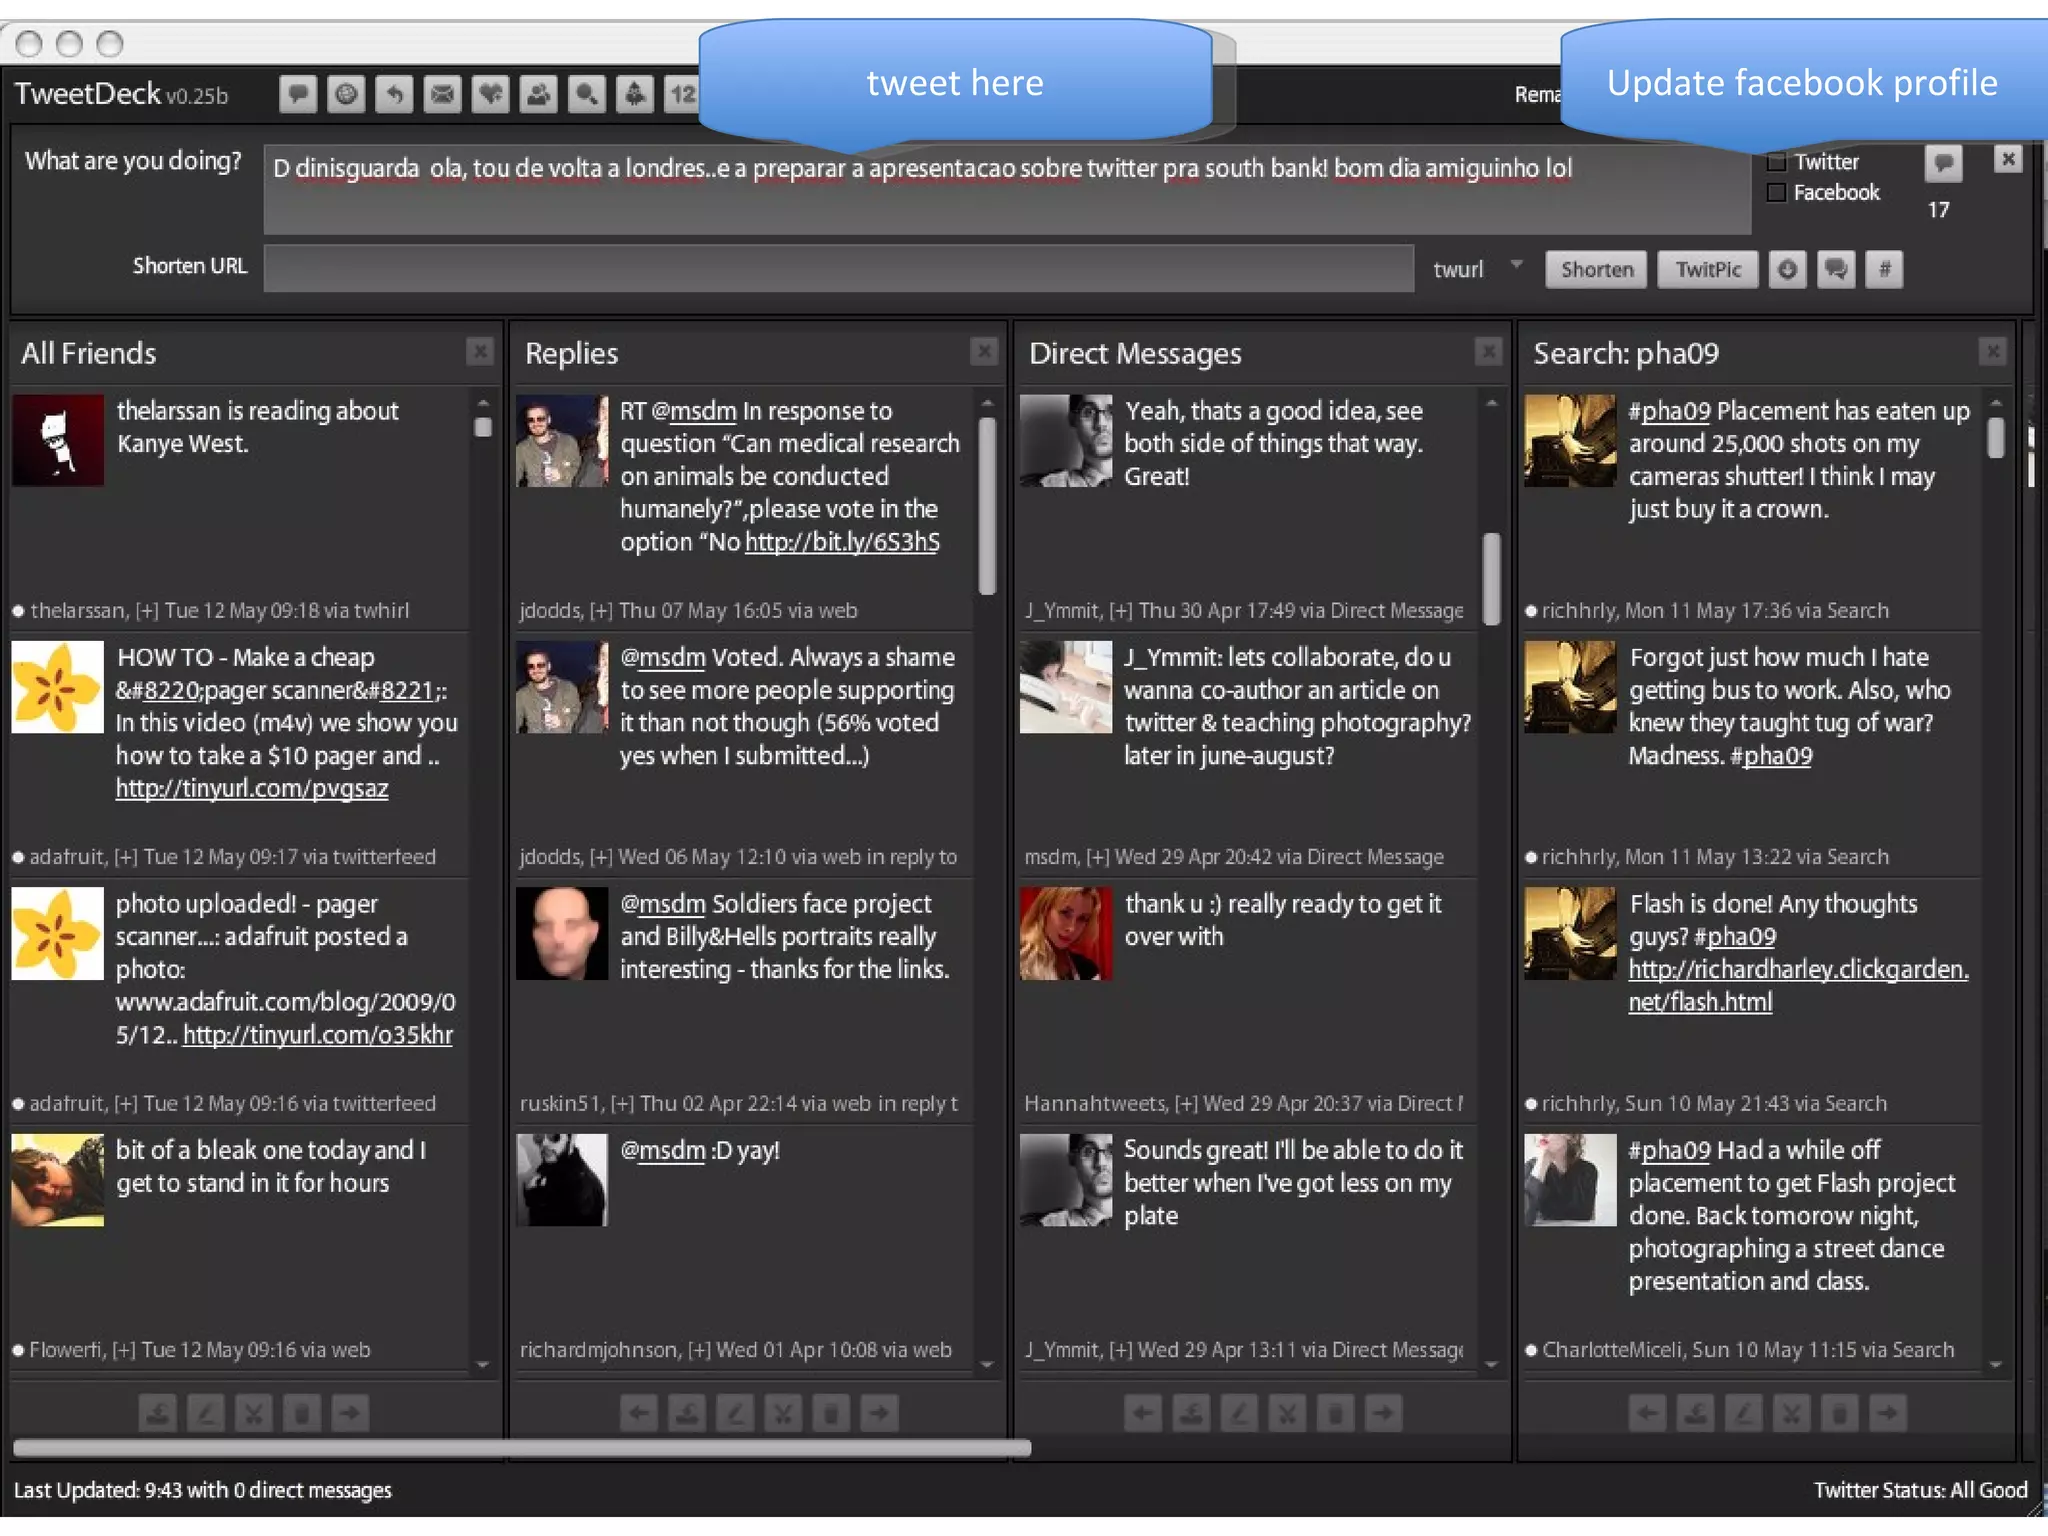Click CharlotteMiceli's avatar in Search column
Screen dimensions: 2048x1536
(x=1570, y=1180)
